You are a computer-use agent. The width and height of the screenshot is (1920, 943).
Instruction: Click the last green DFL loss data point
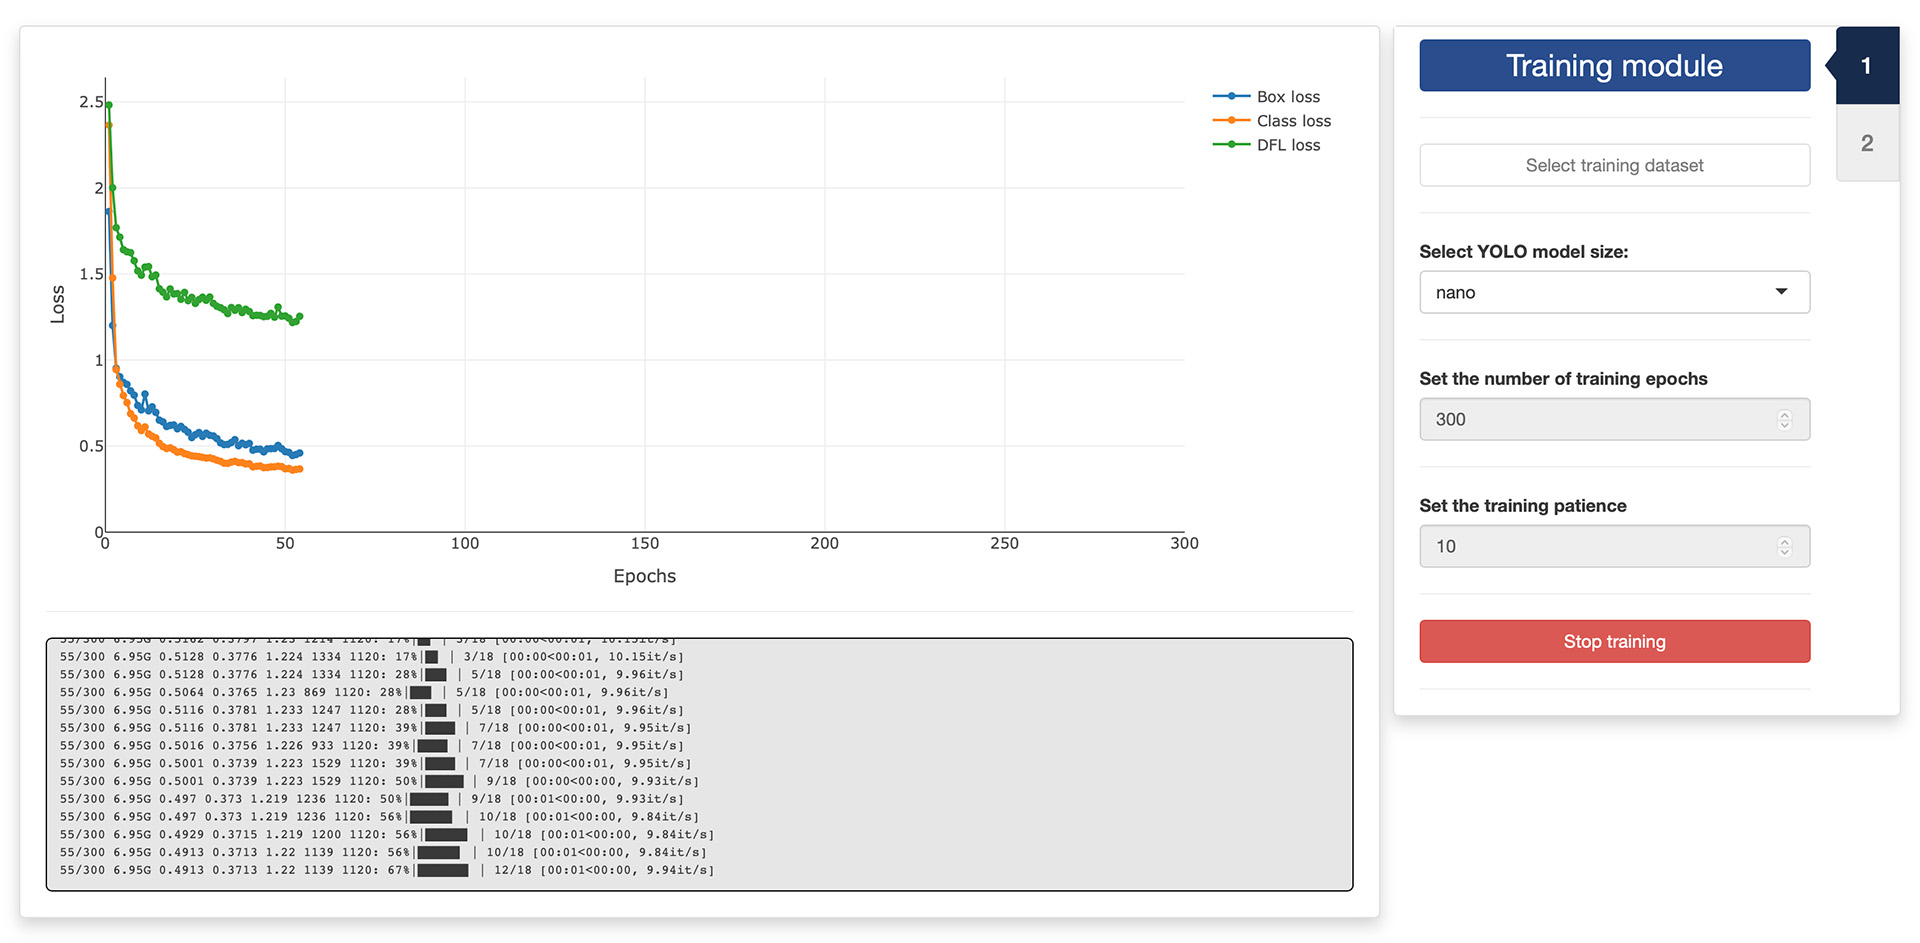click(x=299, y=317)
